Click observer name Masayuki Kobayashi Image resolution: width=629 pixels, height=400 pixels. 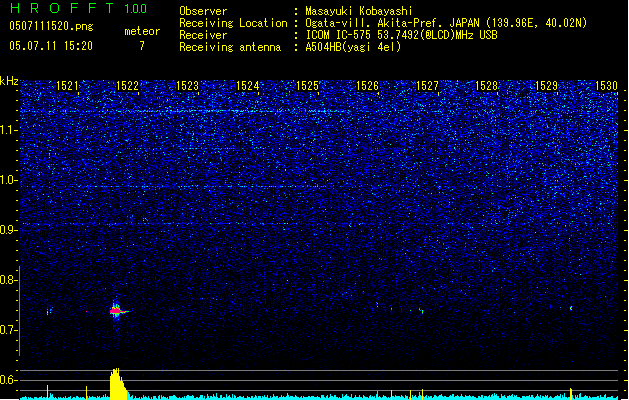pos(359,11)
